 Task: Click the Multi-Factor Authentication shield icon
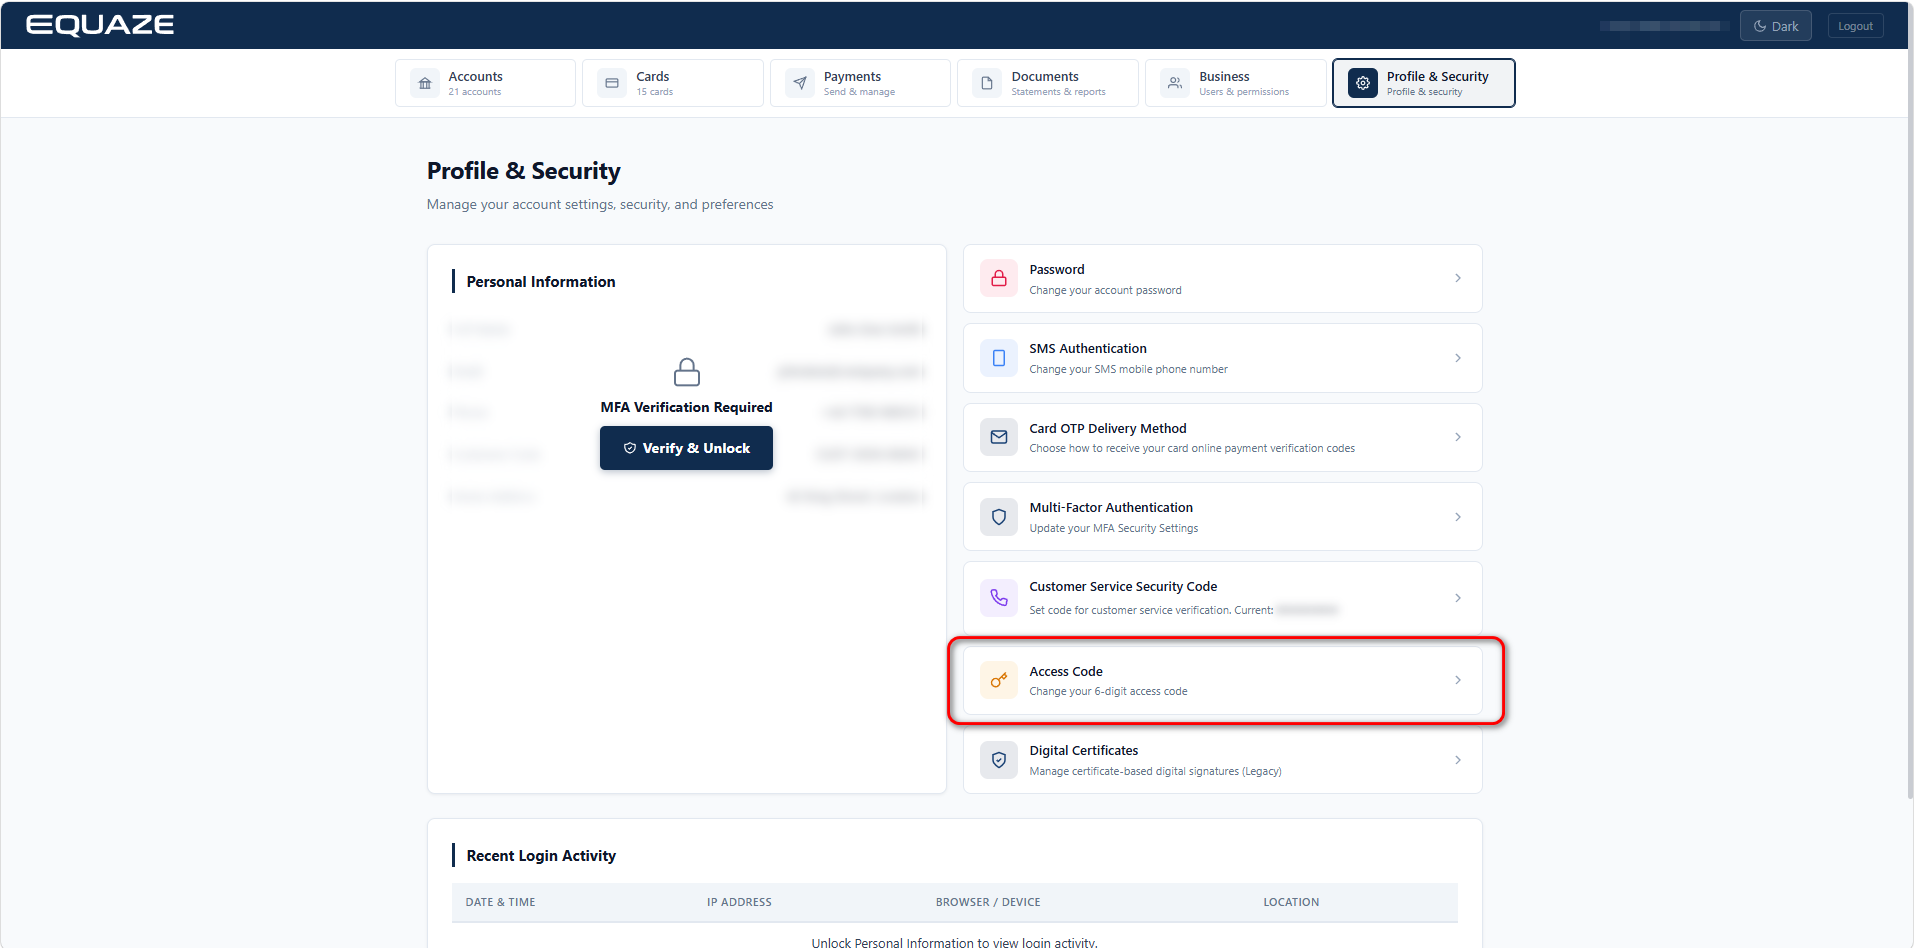tap(999, 517)
